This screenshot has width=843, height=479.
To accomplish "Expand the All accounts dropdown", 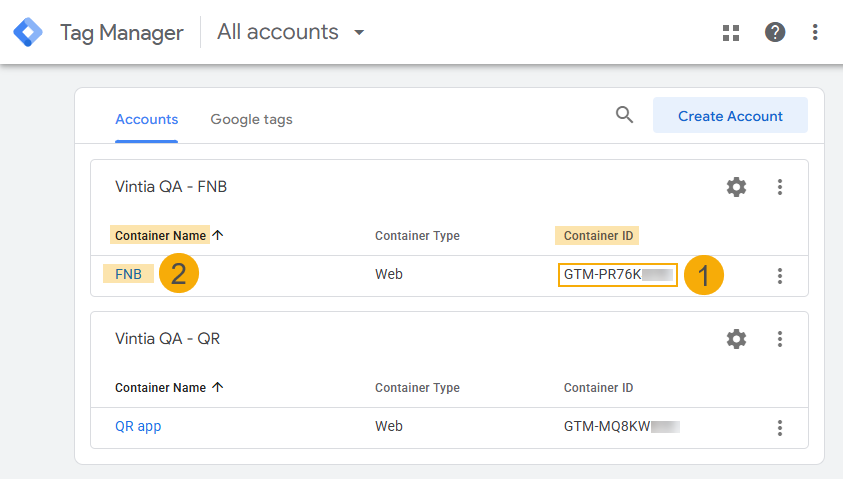I will (x=291, y=32).
